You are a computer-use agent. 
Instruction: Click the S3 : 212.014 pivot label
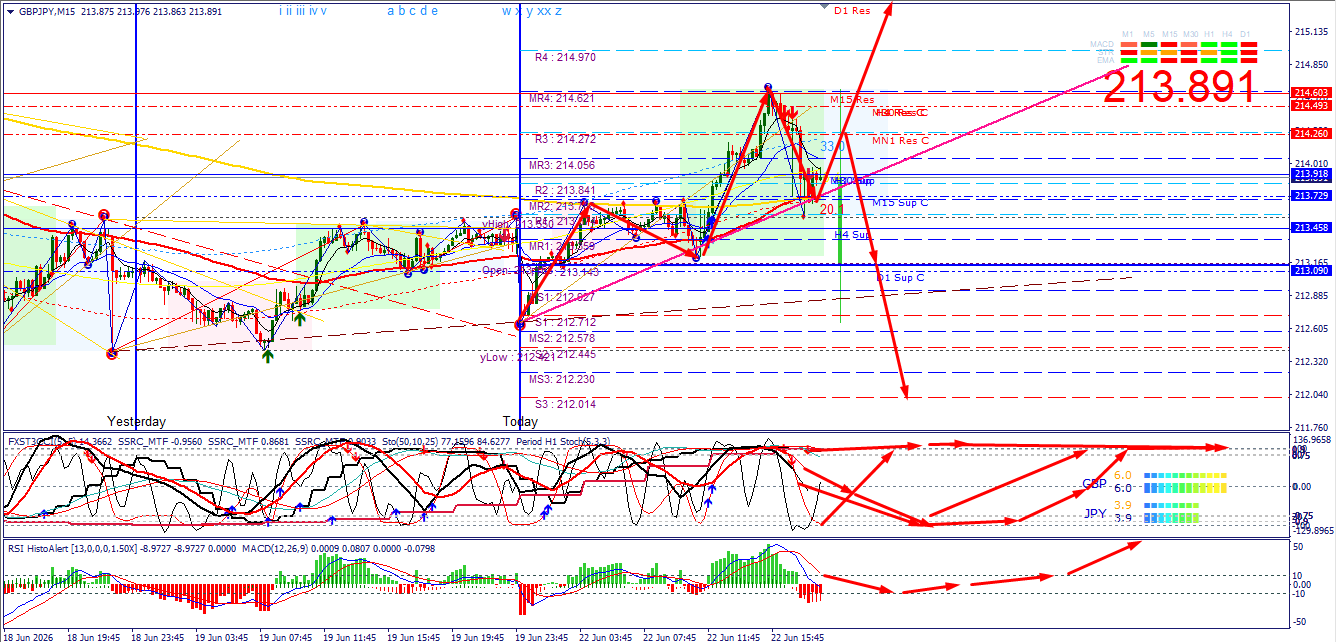point(565,404)
